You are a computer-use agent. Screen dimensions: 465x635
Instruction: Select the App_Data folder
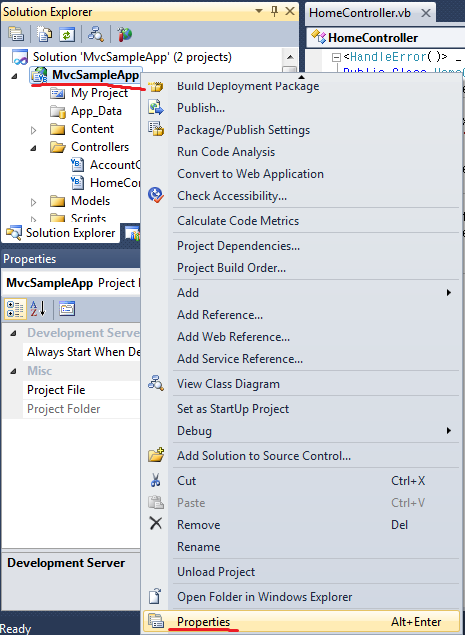[96, 111]
